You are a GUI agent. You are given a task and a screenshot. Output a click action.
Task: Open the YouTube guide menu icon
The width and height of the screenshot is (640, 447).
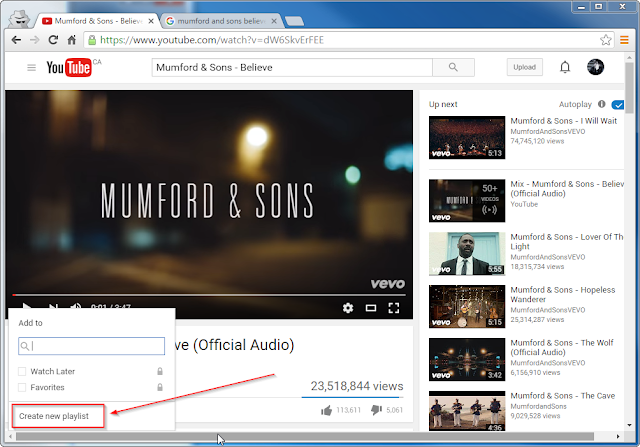31,67
